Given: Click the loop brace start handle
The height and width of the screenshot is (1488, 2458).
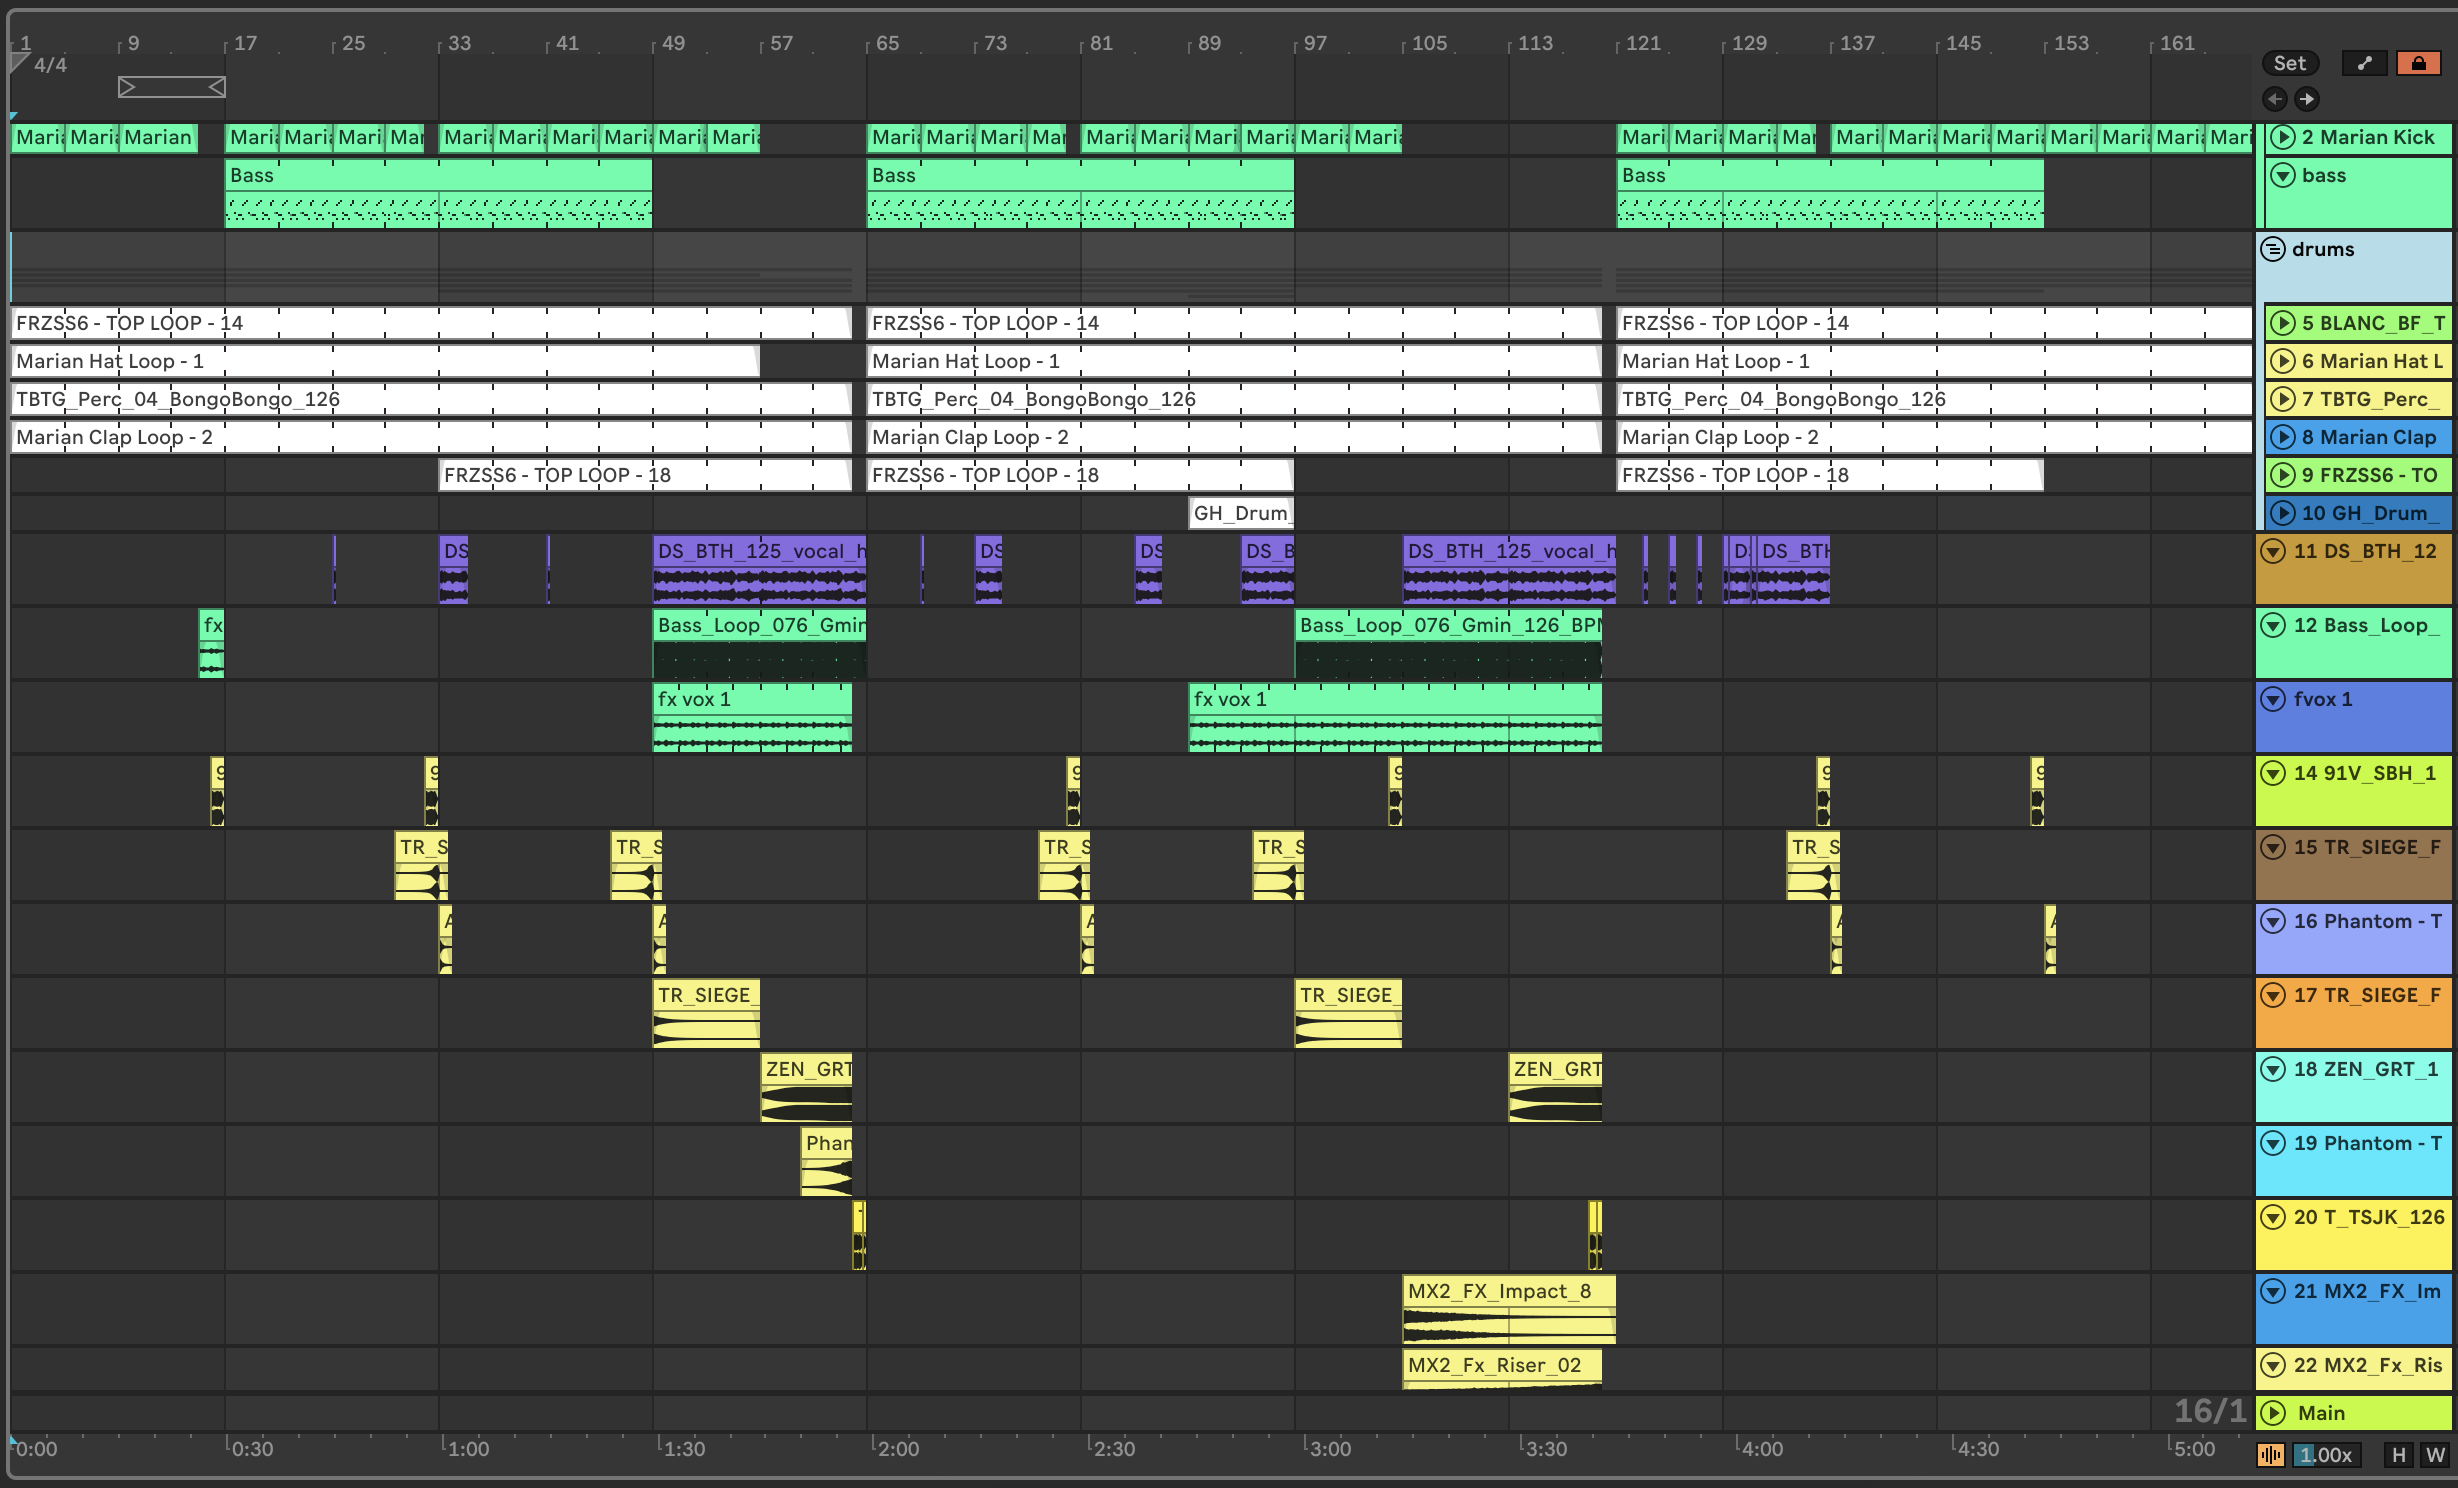Looking at the screenshot, I should (127, 88).
